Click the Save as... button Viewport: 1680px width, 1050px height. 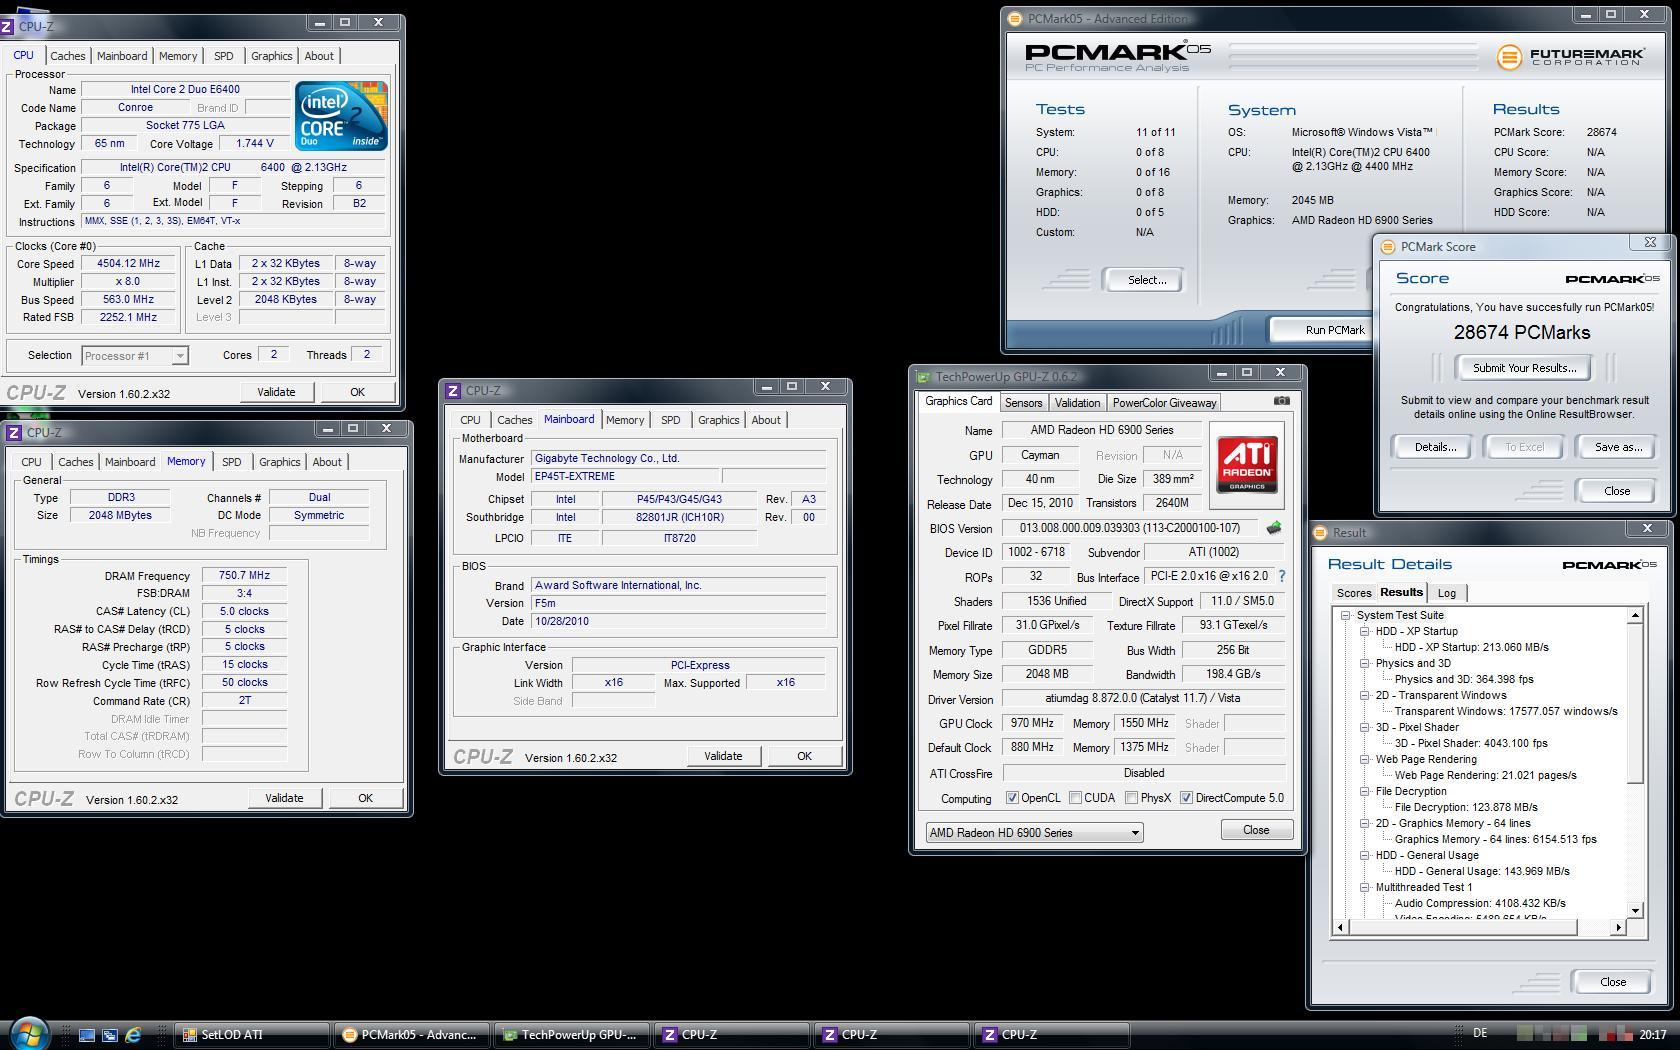click(x=1618, y=447)
